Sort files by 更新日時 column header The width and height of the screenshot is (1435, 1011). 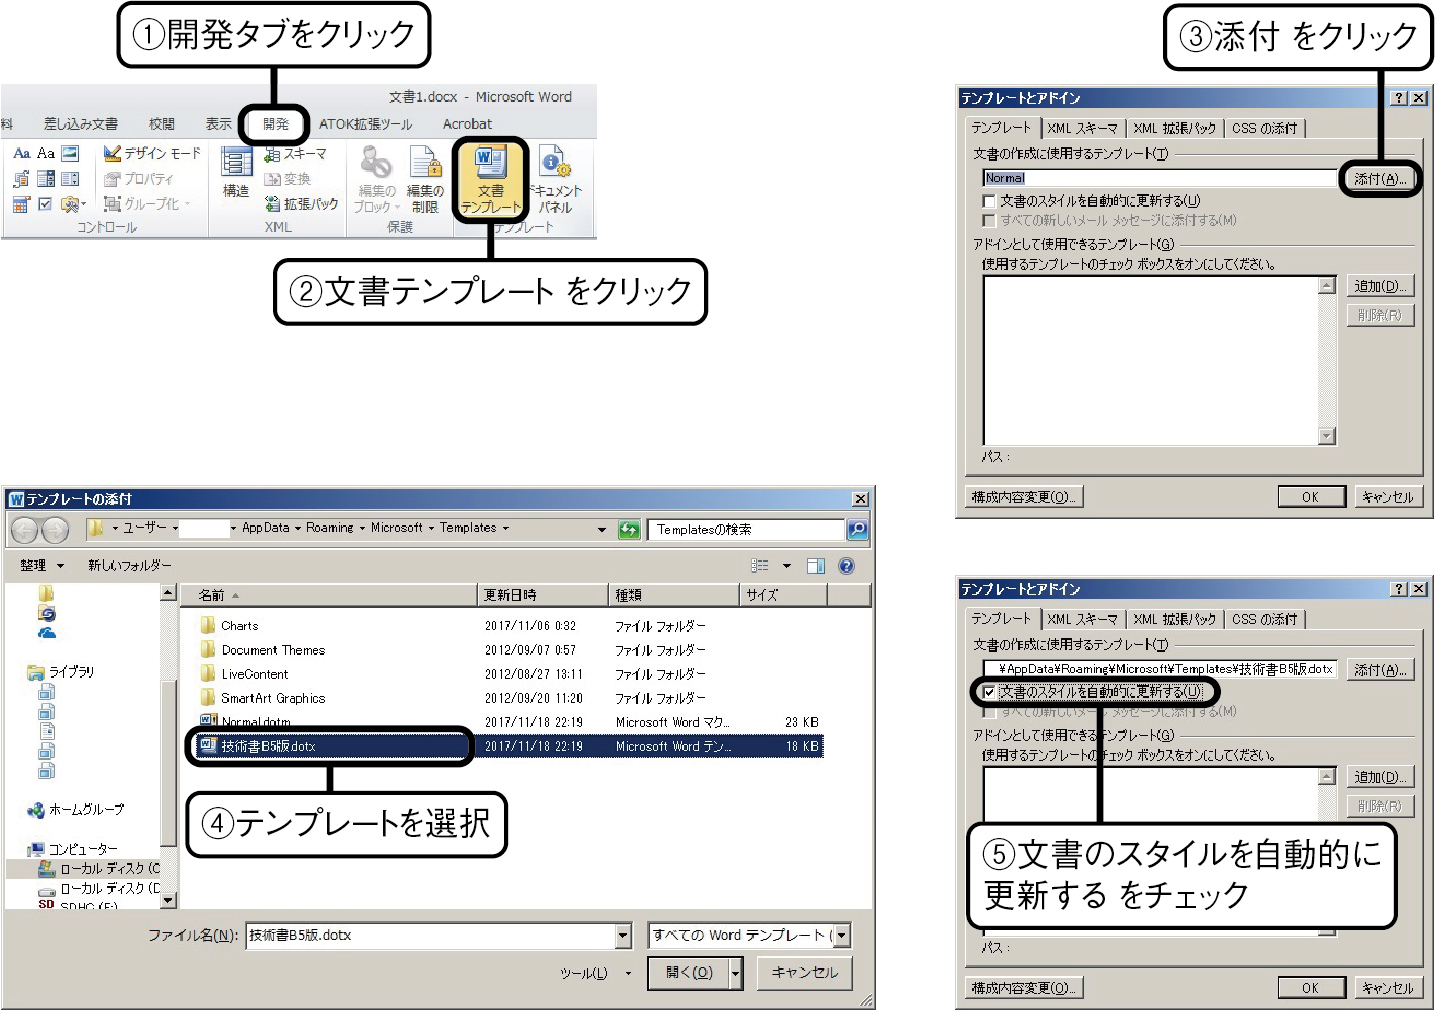coord(543,595)
